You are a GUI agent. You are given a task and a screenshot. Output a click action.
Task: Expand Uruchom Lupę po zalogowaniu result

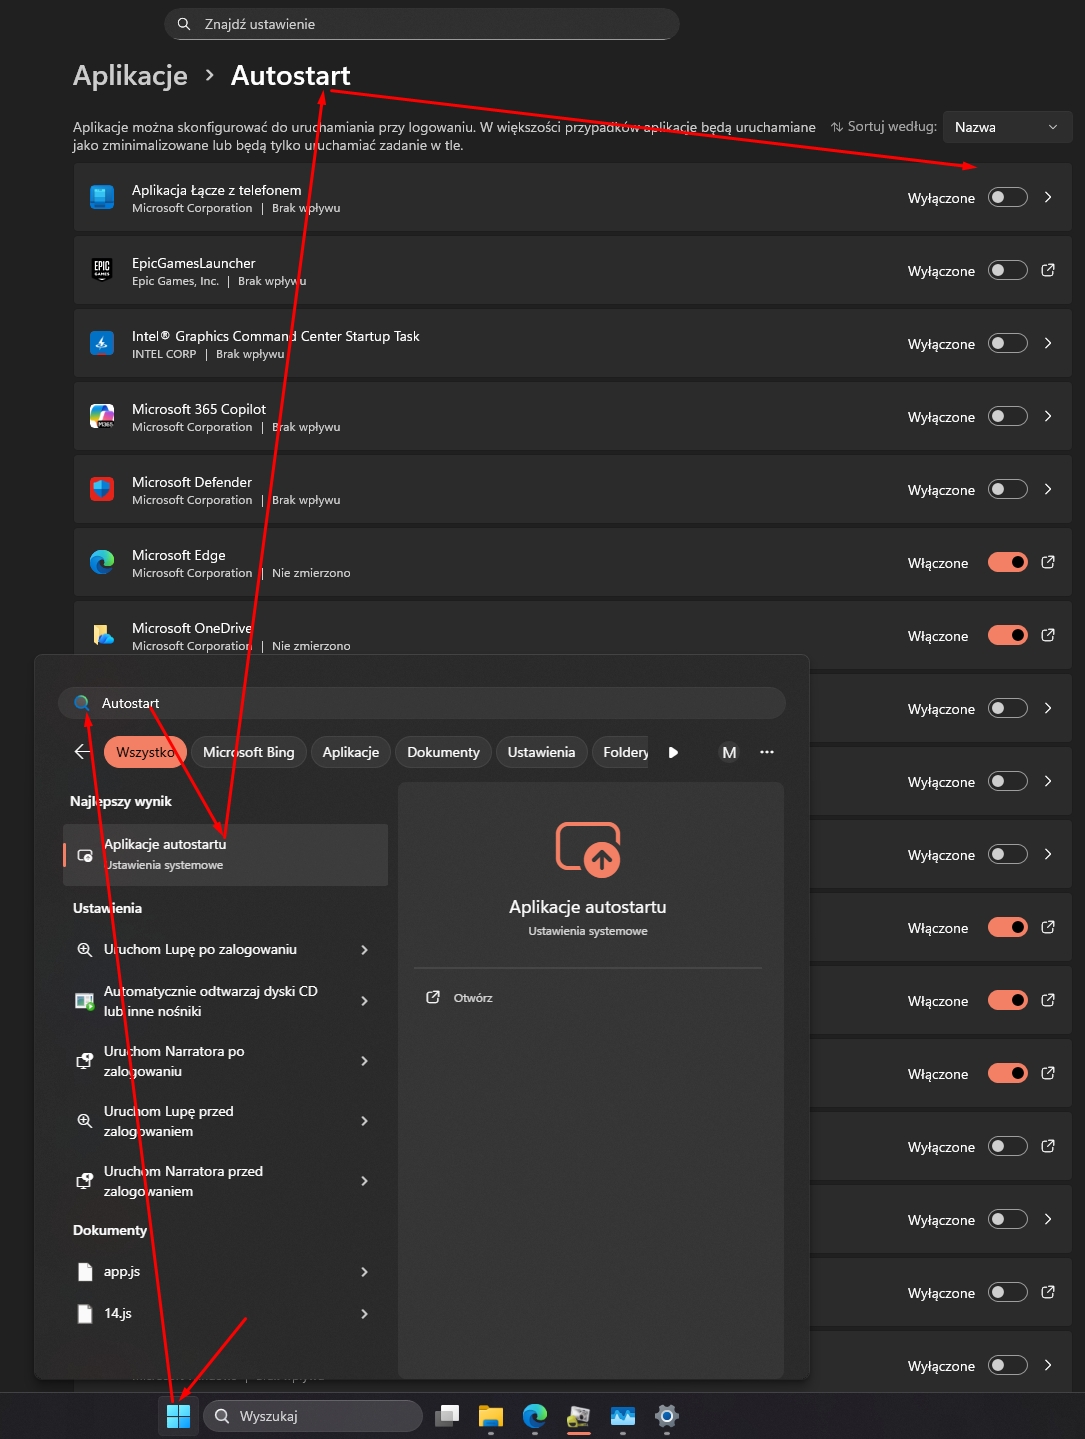(364, 950)
